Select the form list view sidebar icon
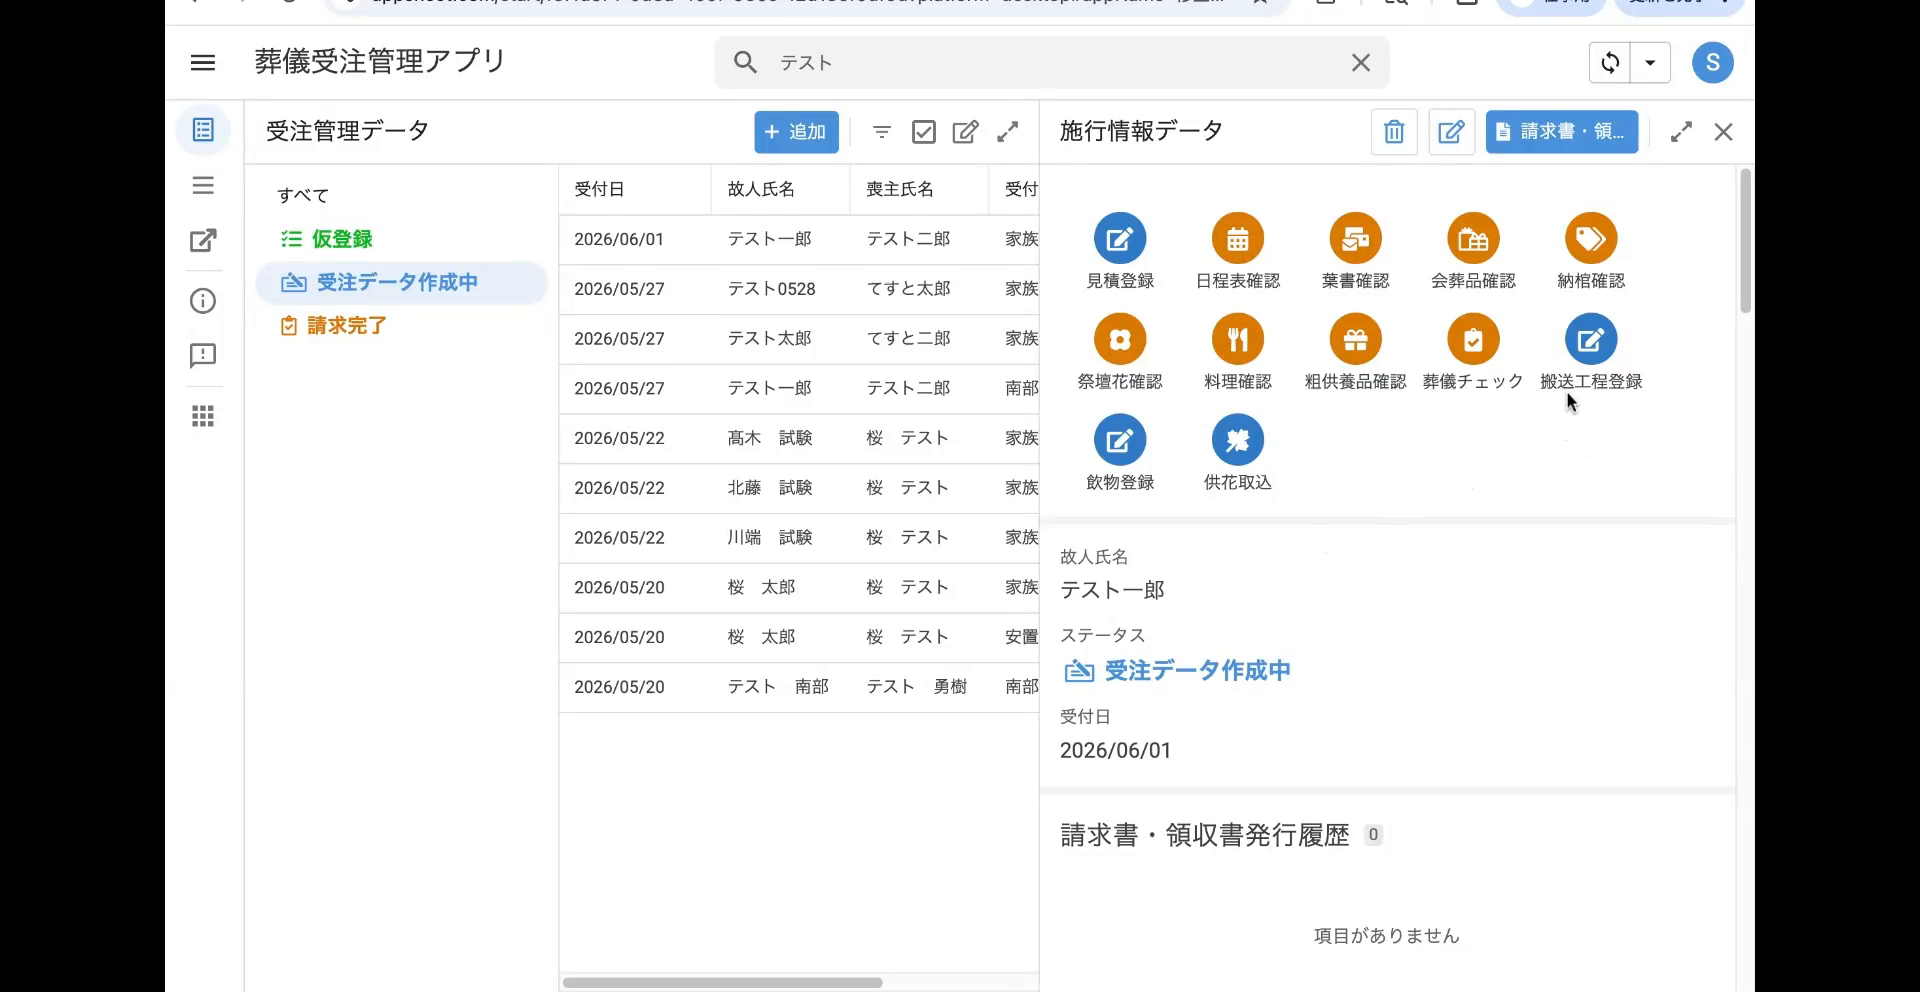The height and width of the screenshot is (992, 1920). pos(203,130)
